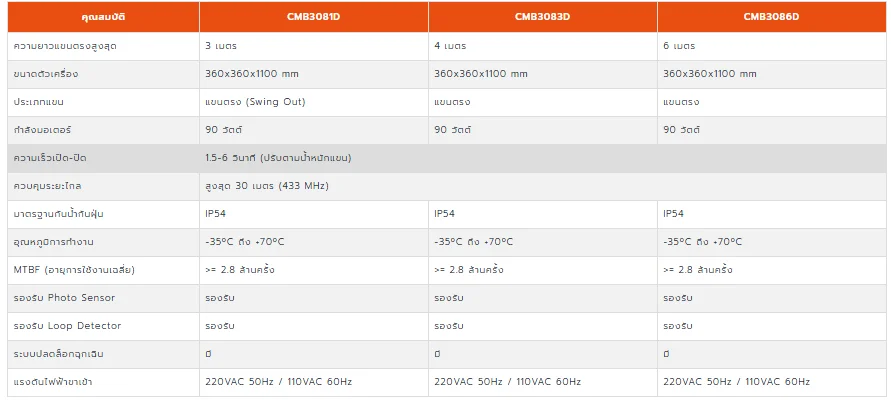Select the '3 เมตร' arm length cell
The width and height of the screenshot is (891, 405).
click(314, 46)
